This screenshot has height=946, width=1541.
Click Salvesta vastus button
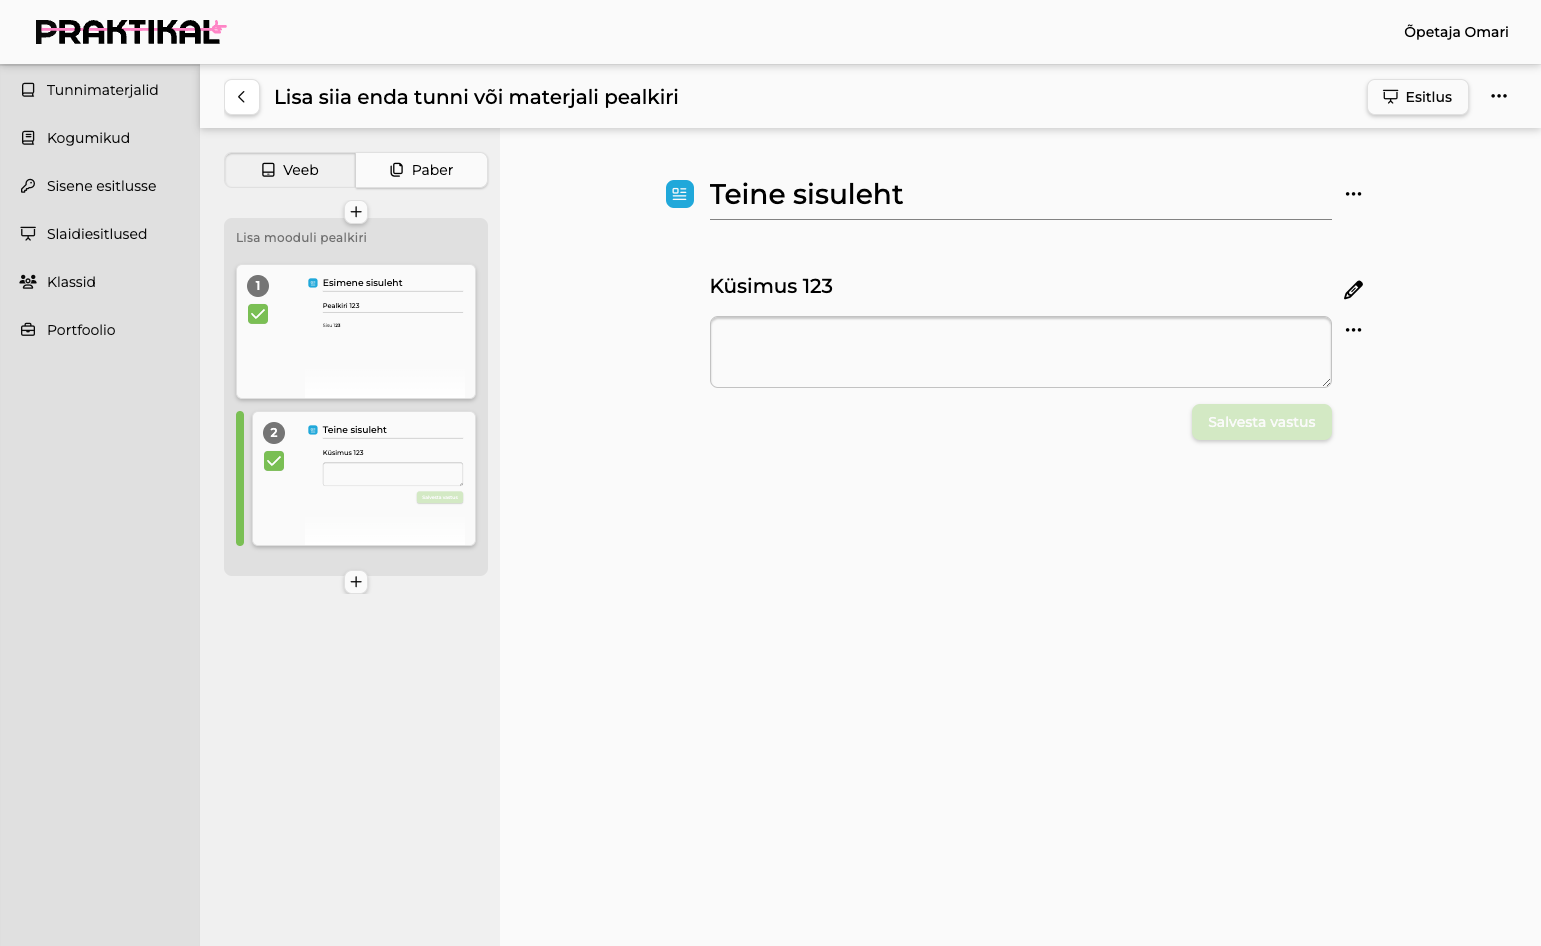tap(1262, 422)
